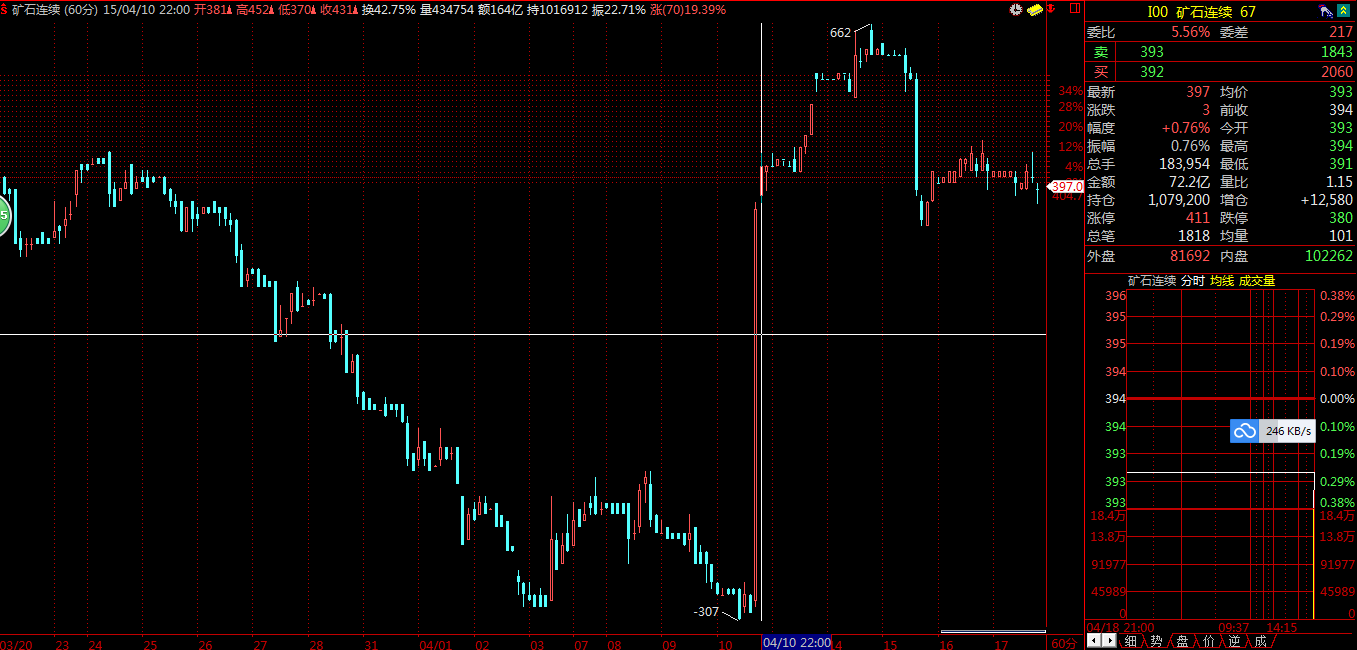Click the 最新 price value 397
Viewport: 1357px width, 650px height.
click(1198, 92)
